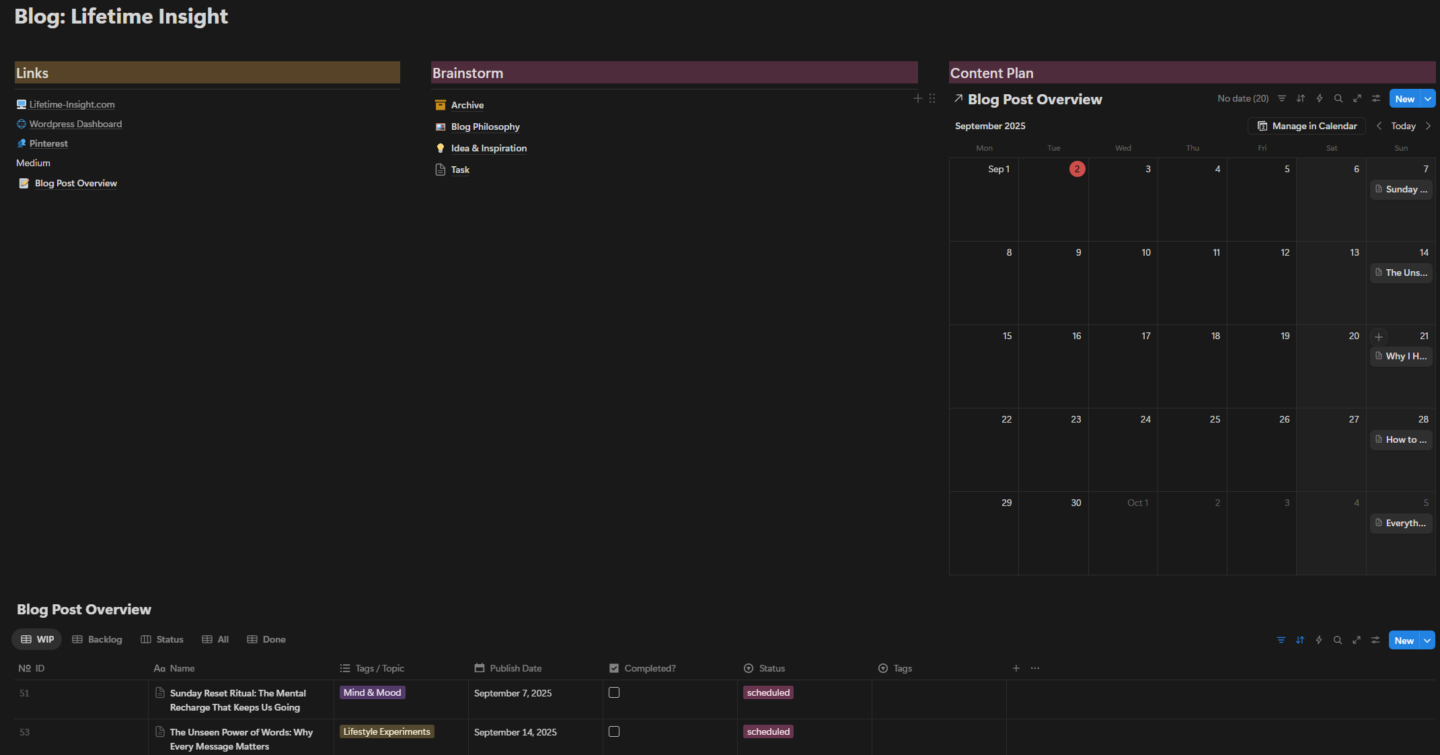Open sort options in the calendar view toolbar
The image size is (1440, 755).
[x=1300, y=98]
